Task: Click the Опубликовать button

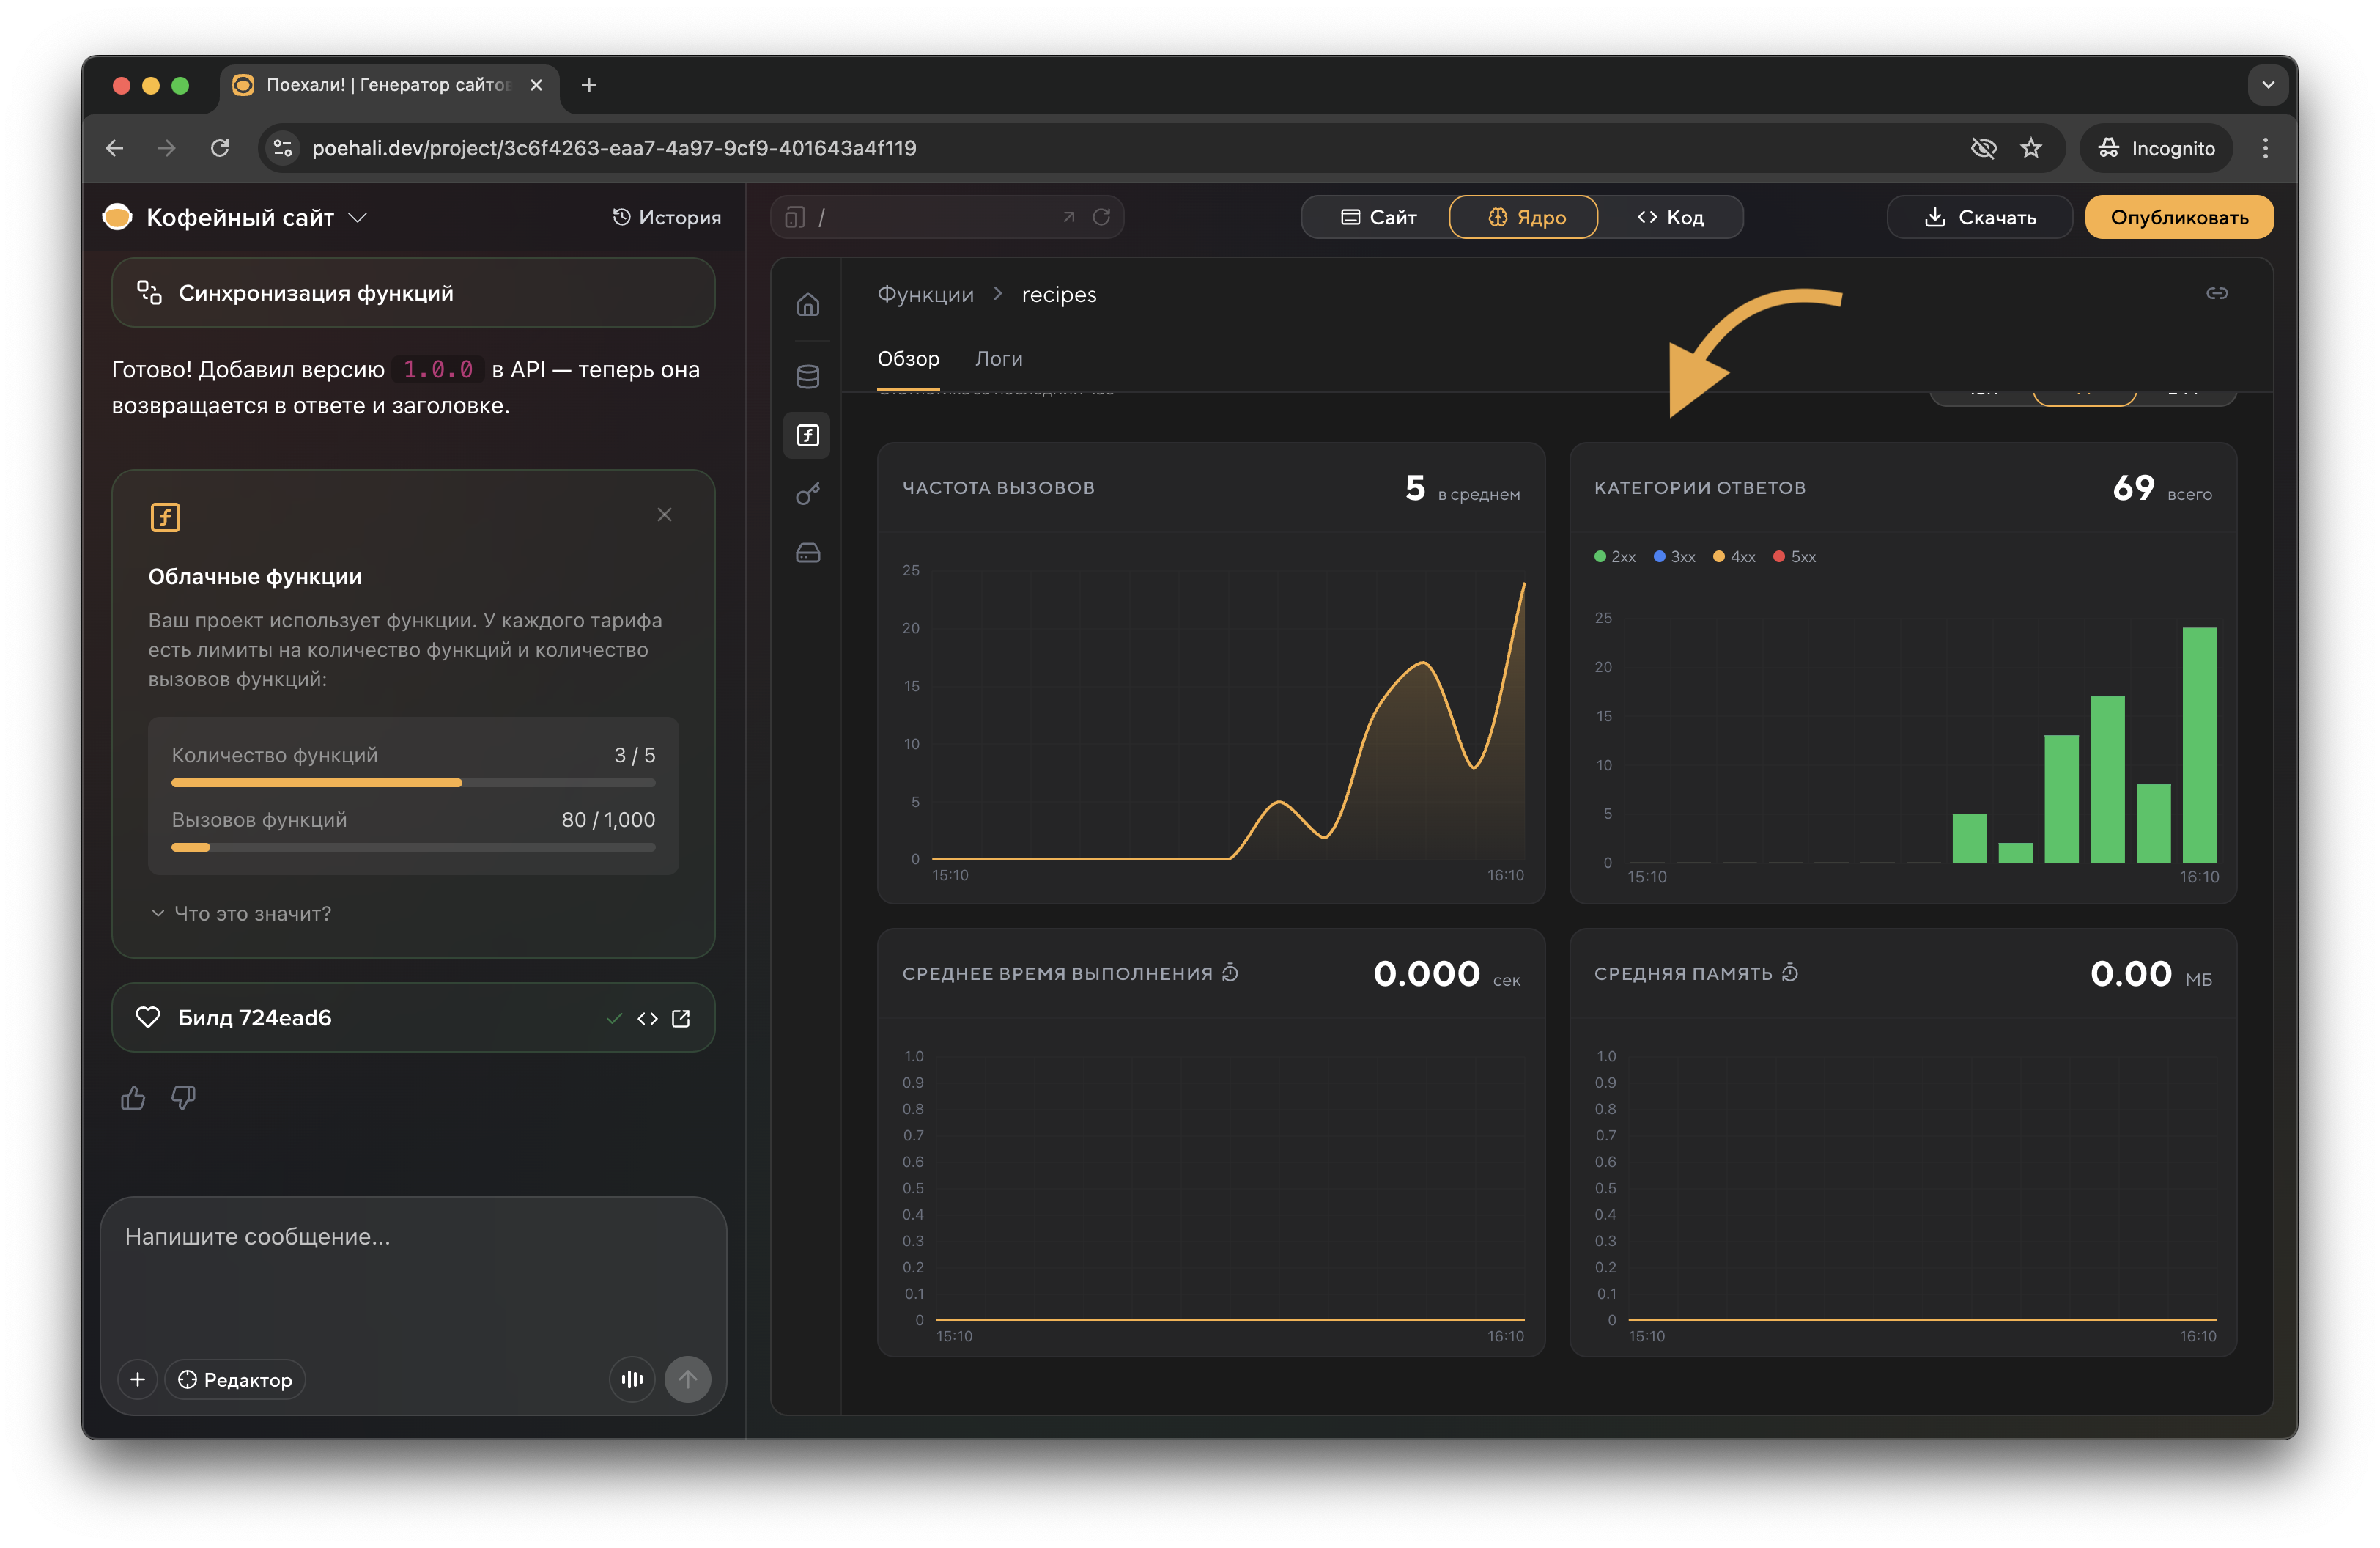Action: tap(2178, 217)
